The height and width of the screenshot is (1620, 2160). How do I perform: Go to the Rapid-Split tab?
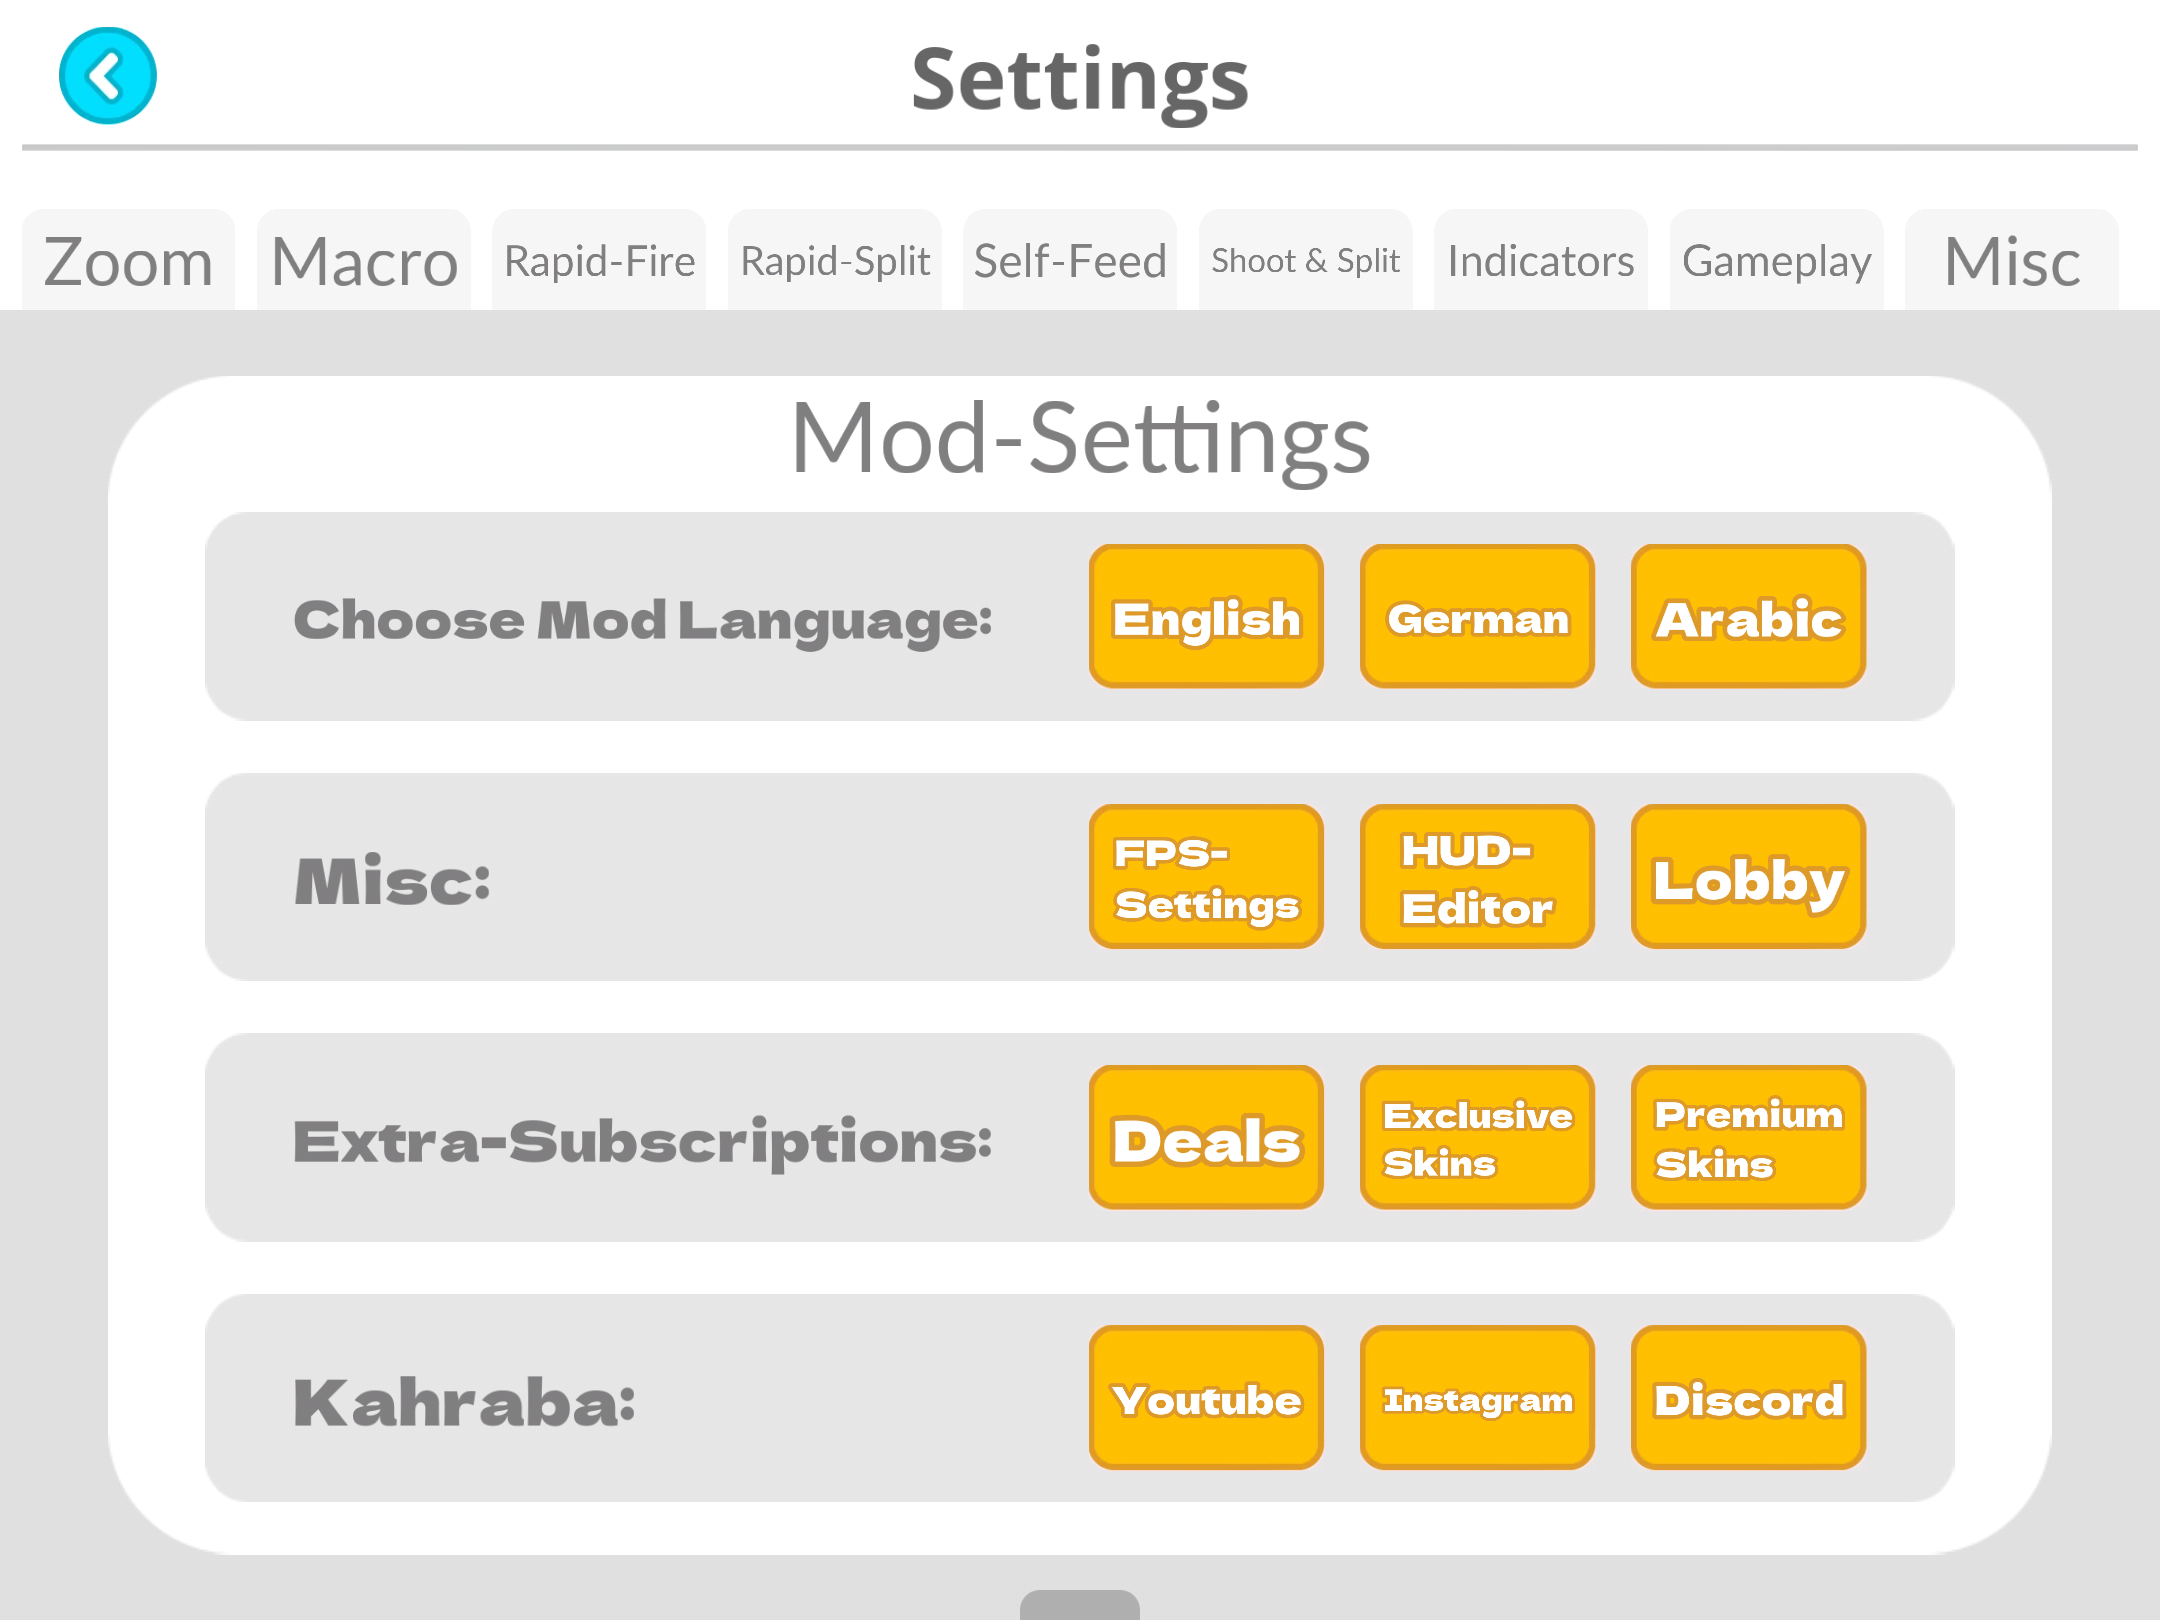(x=835, y=262)
